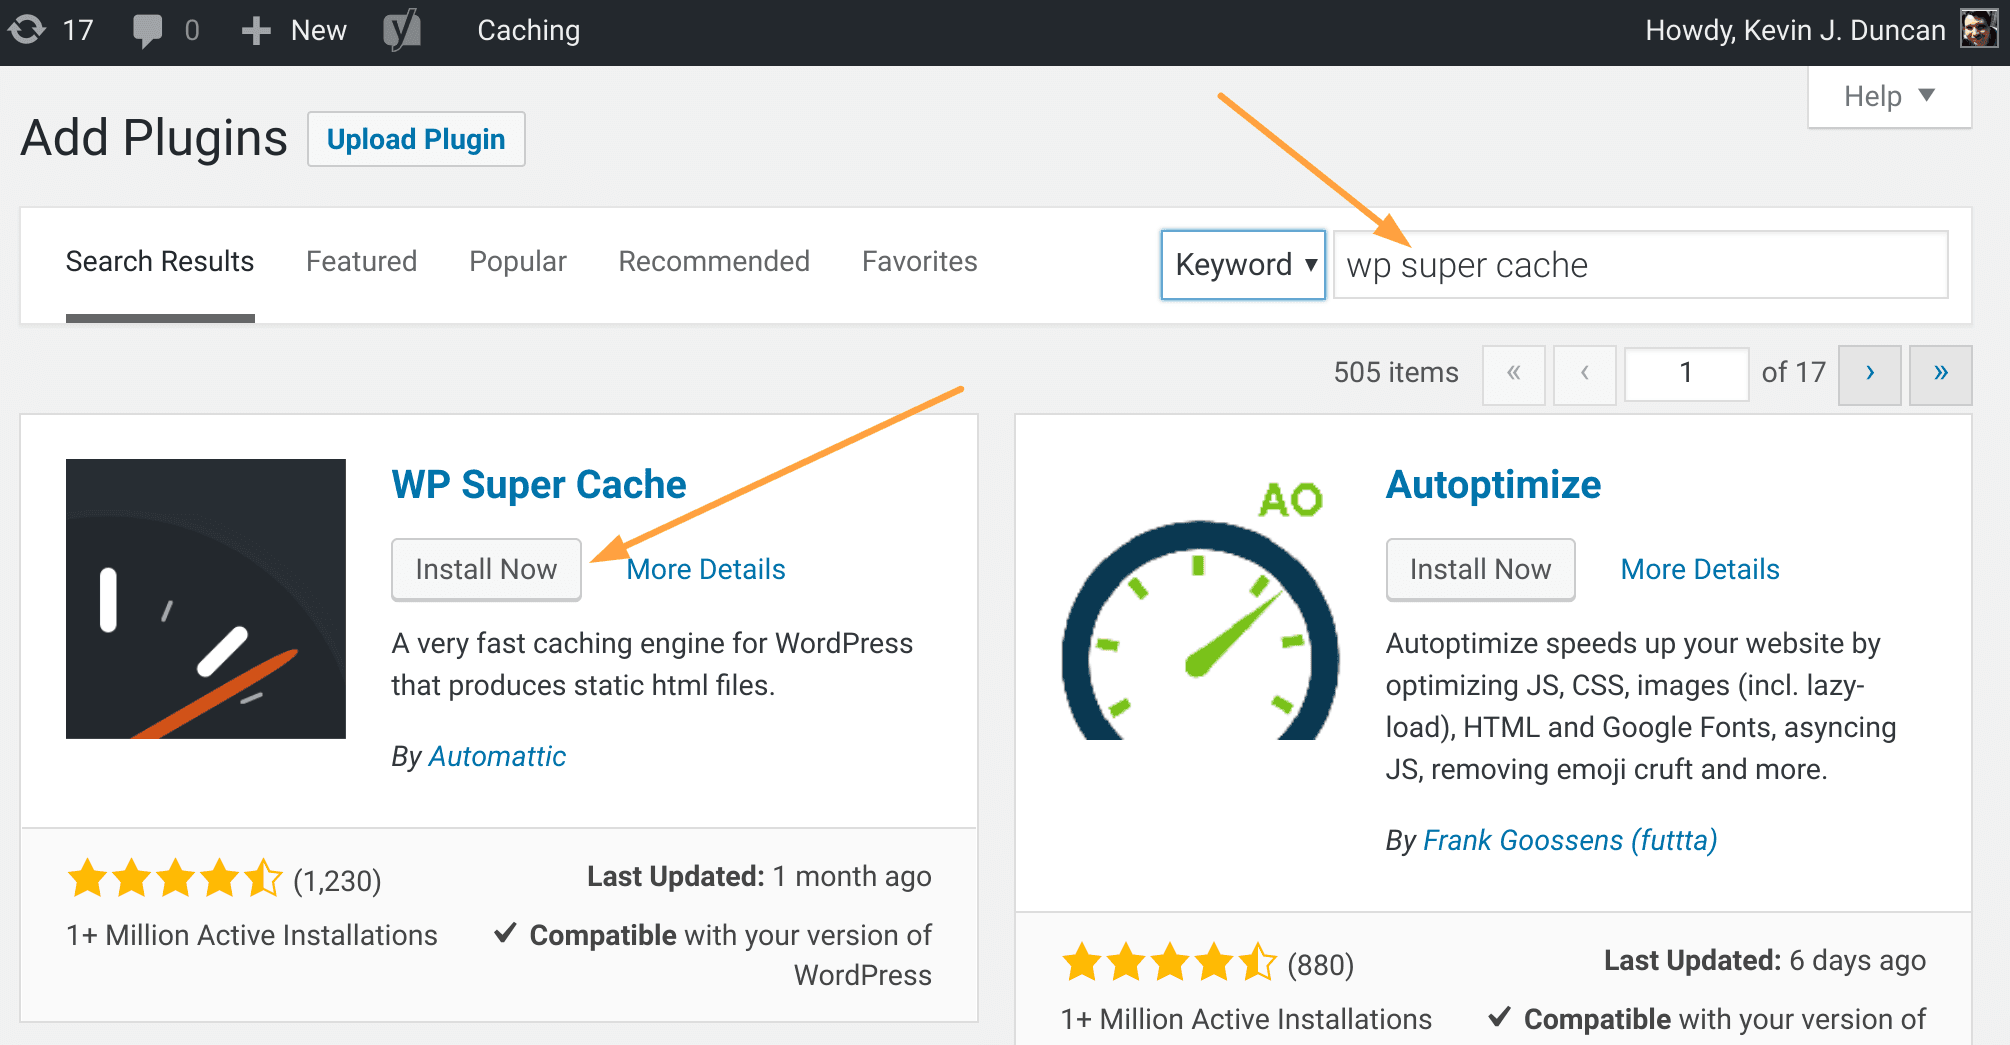Click Kevin J. Duncan's avatar image
This screenshot has width=2010, height=1045.
point(1979,30)
